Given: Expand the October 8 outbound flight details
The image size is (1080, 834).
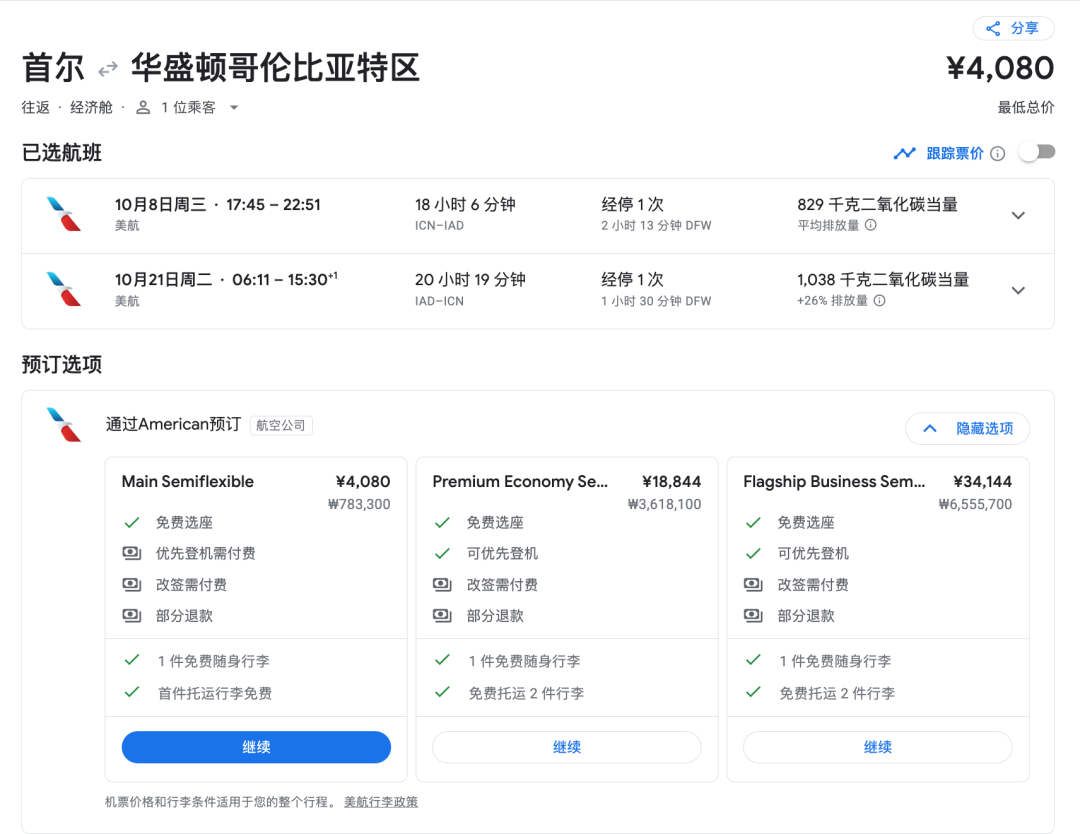Looking at the screenshot, I should (x=1018, y=215).
